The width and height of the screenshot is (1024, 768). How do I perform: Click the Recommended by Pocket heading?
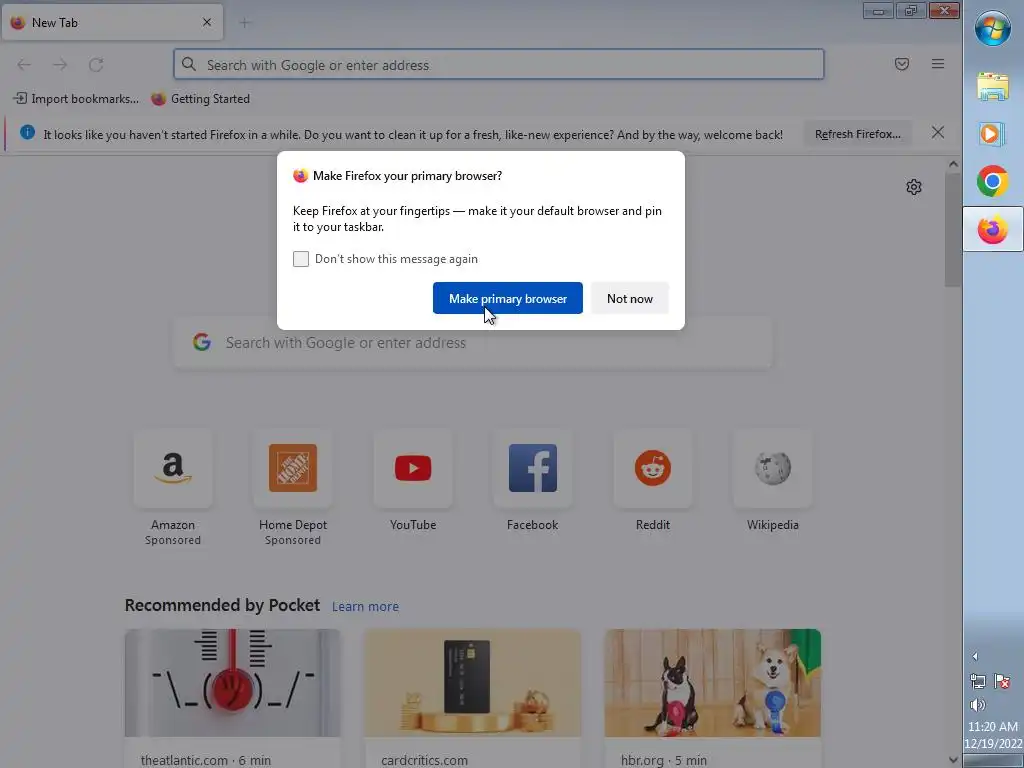222,605
